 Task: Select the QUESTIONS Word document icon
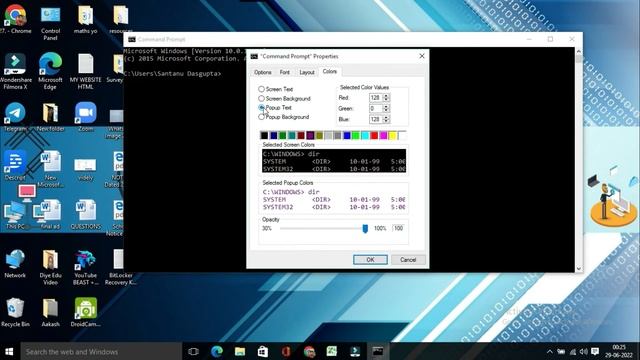click(x=85, y=215)
